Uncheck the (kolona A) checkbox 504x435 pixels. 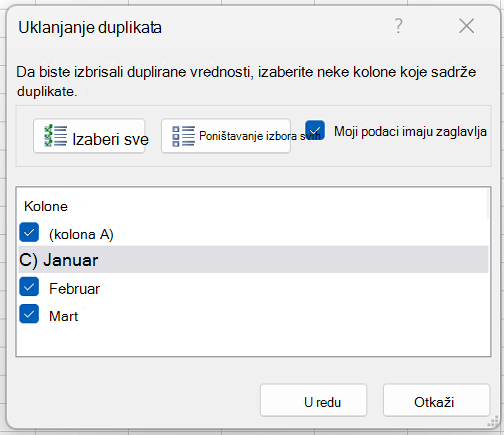pos(29,232)
